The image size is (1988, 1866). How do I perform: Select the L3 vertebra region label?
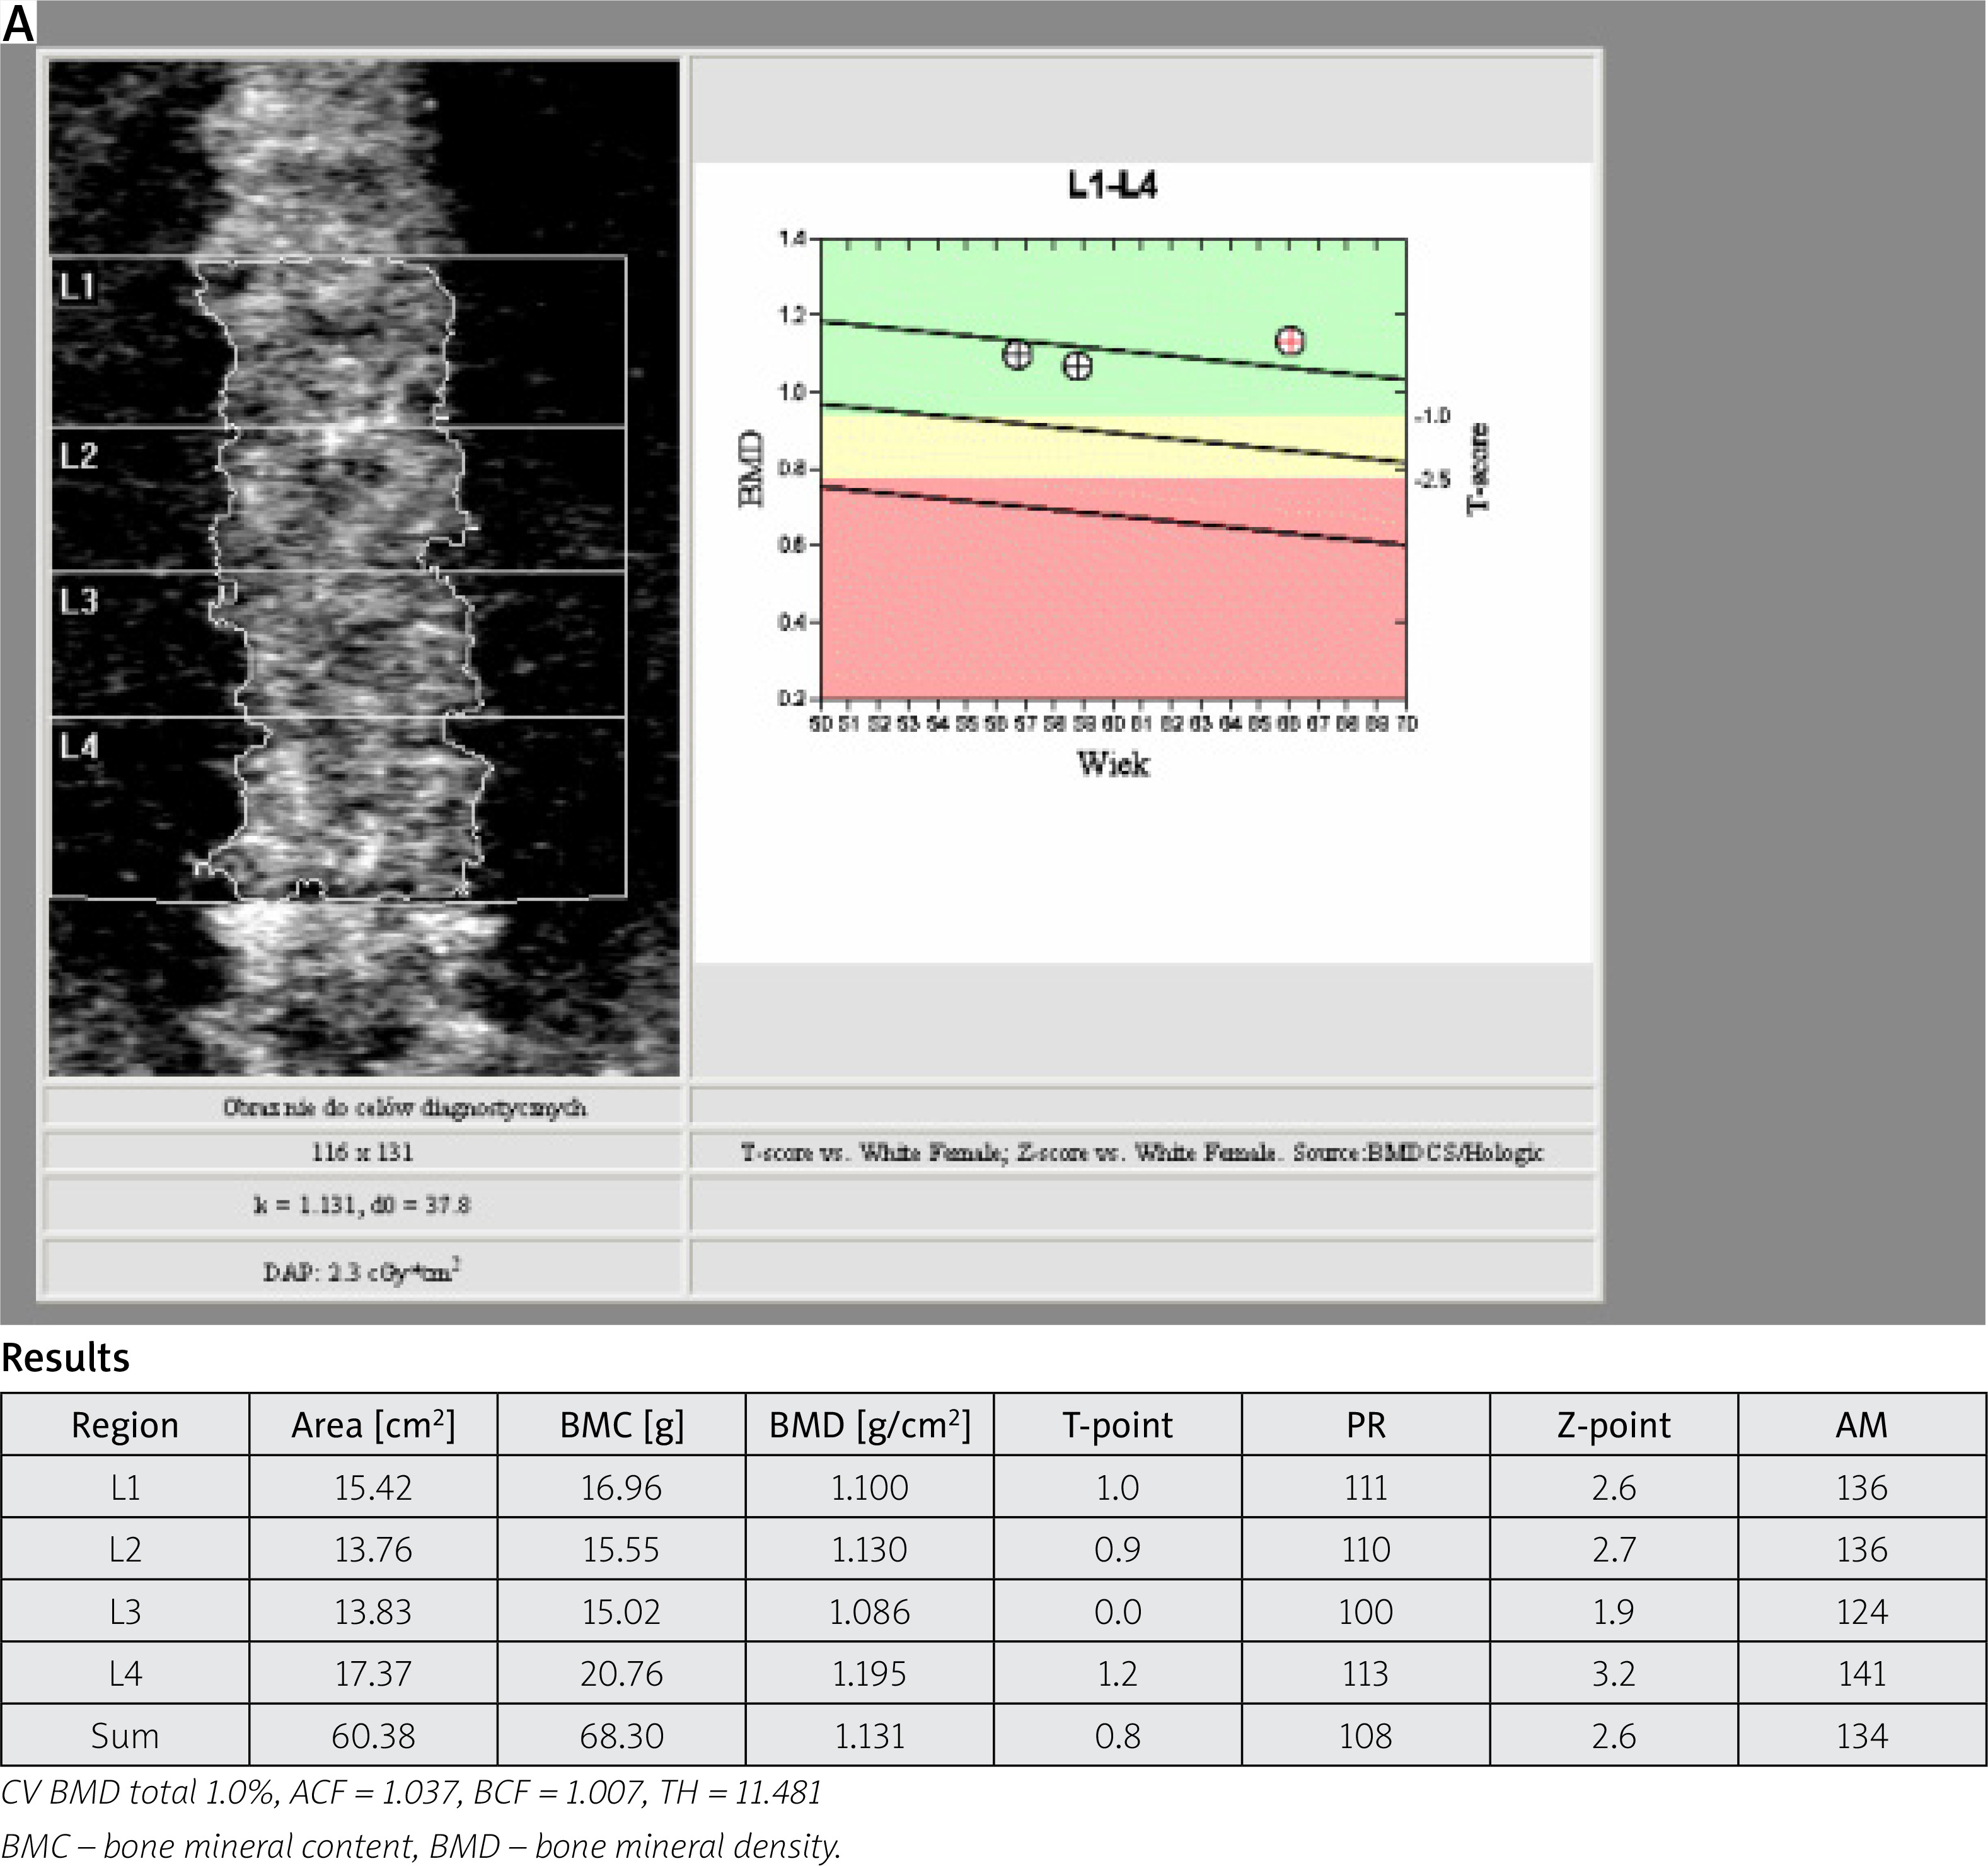78,601
